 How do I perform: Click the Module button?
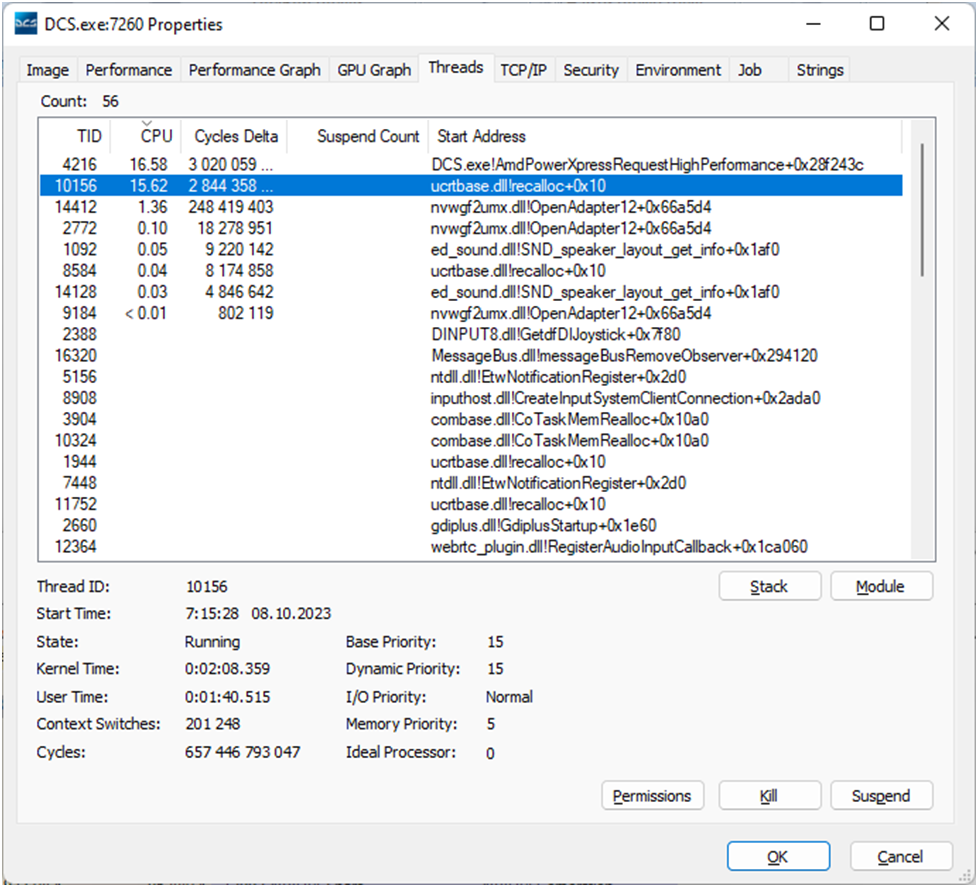881,586
